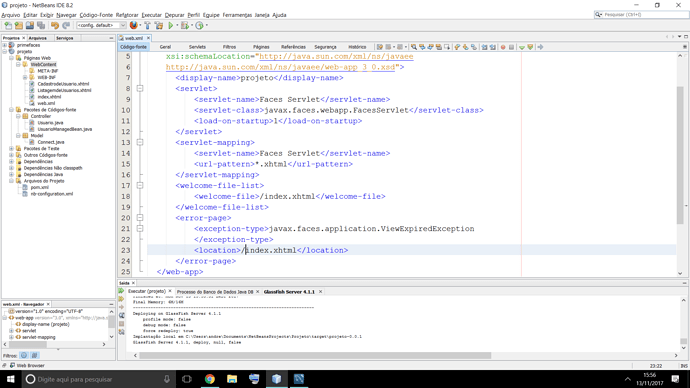Open Google Chrome from the taskbar

209,379
